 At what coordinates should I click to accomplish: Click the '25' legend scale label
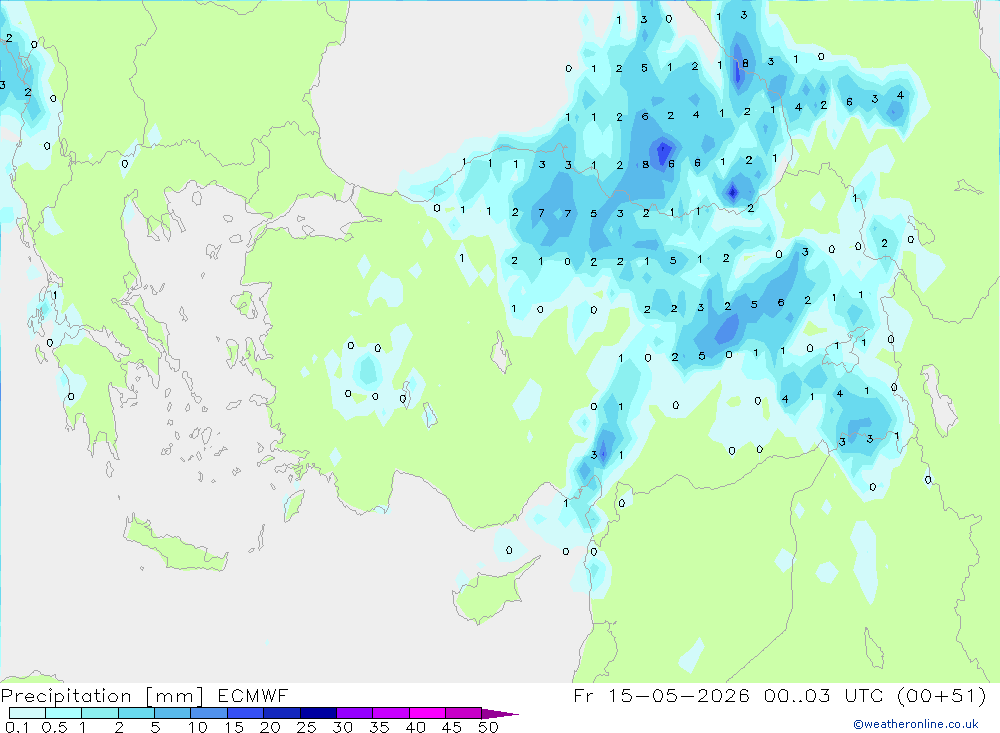pos(307,727)
